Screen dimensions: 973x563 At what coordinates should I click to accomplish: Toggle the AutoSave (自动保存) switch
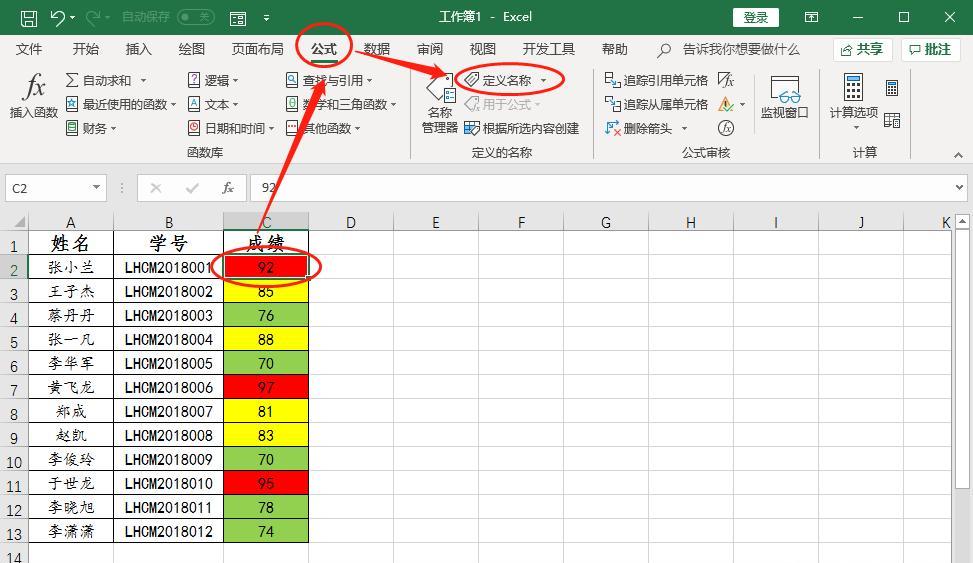[196, 17]
